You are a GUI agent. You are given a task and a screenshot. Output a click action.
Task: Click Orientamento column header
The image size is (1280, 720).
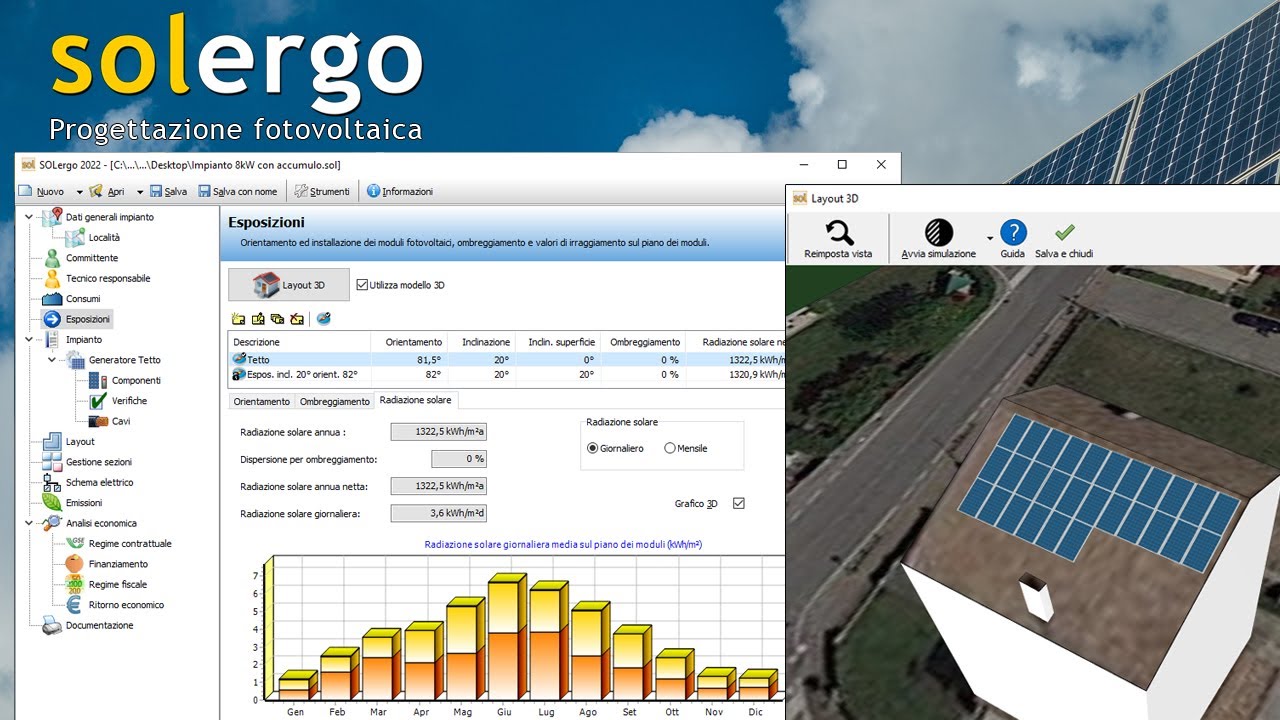tap(413, 342)
